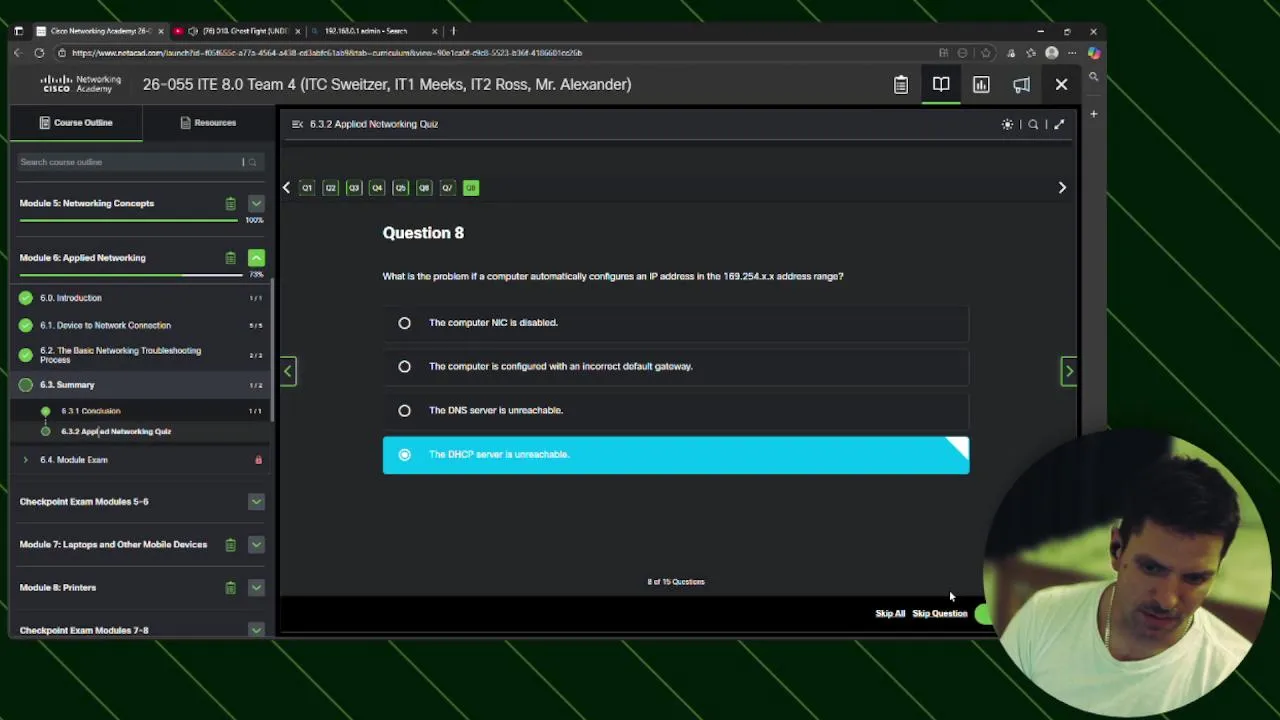Click the browser back arrow
The width and height of the screenshot is (1280, 720).
click(17, 53)
